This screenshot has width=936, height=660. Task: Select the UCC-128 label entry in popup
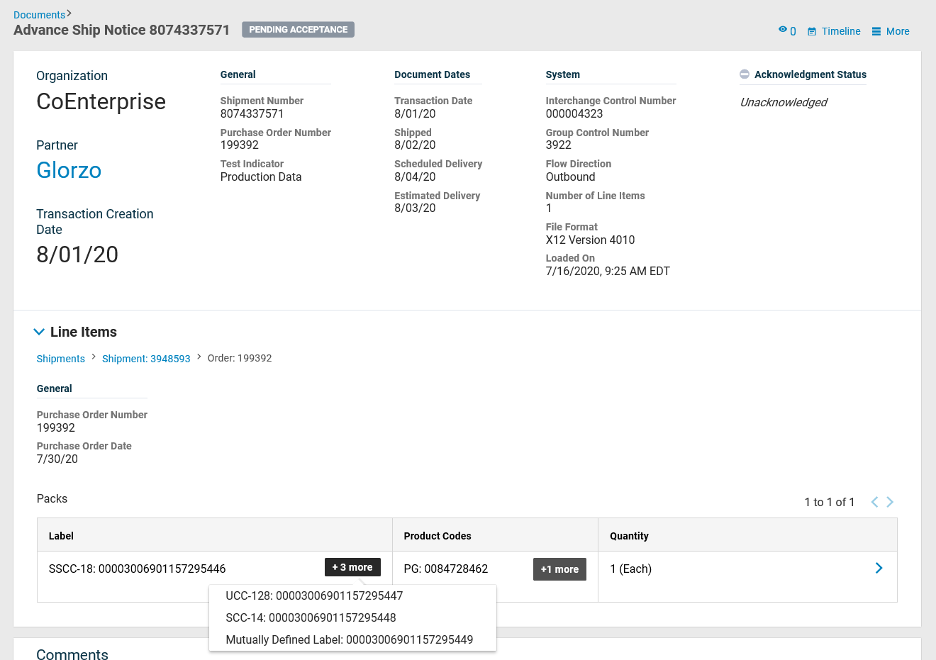pyautogui.click(x=315, y=596)
